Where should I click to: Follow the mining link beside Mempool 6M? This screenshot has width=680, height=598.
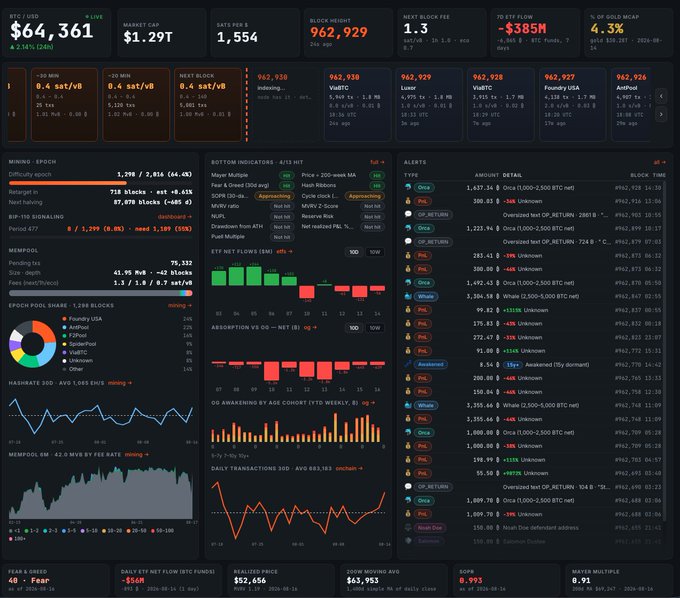coord(137,454)
